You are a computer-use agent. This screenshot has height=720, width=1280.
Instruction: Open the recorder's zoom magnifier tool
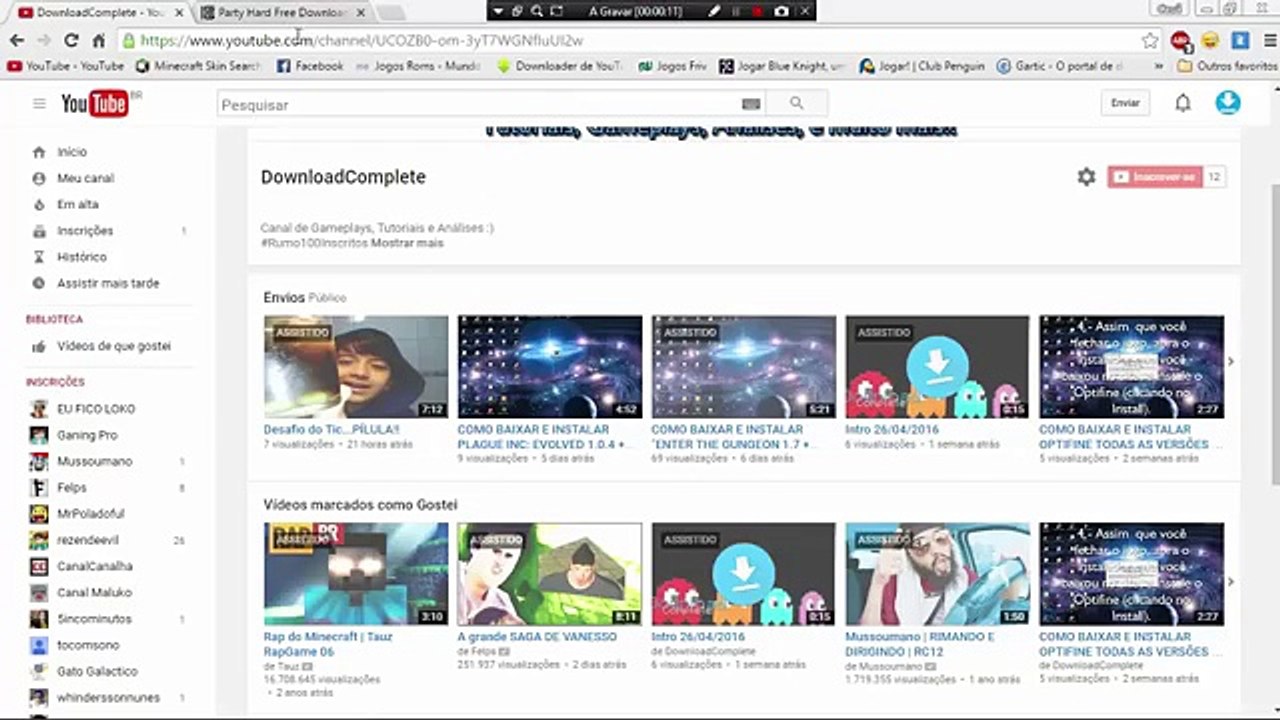pyautogui.click(x=537, y=11)
